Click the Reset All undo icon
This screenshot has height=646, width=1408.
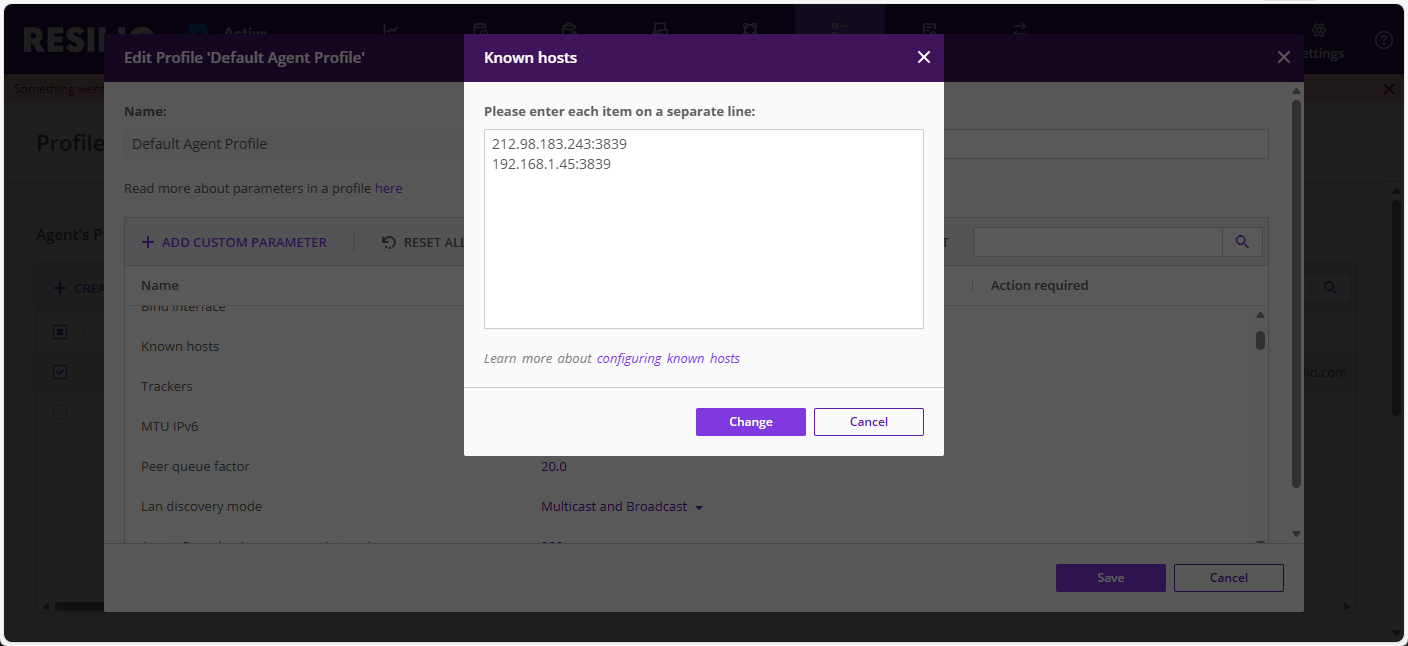(x=389, y=242)
